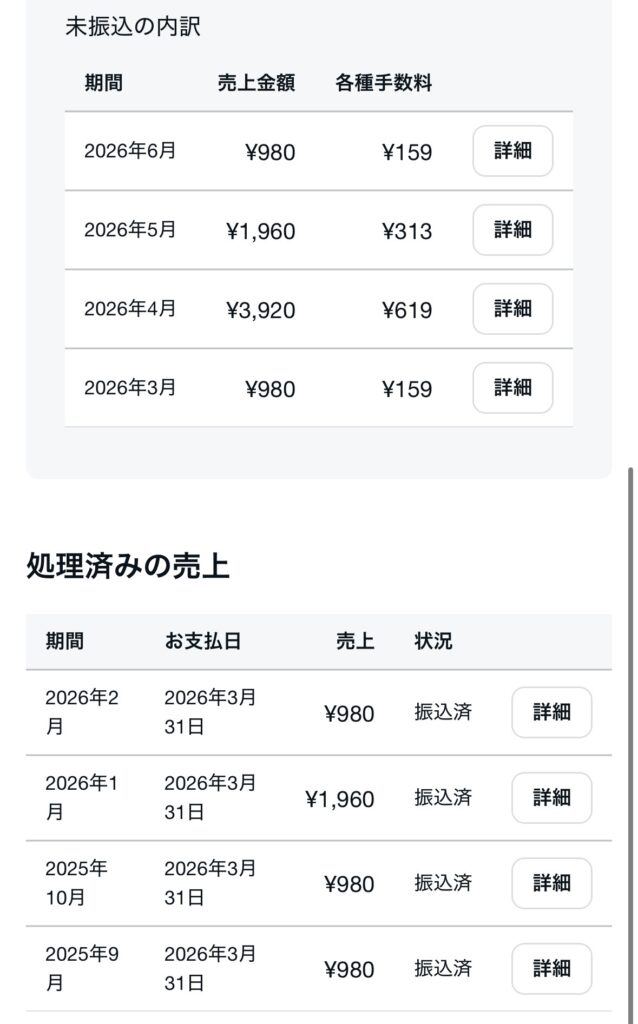
Task: Click the ¥1,960 sales for 2026年1月
Action: [340, 799]
